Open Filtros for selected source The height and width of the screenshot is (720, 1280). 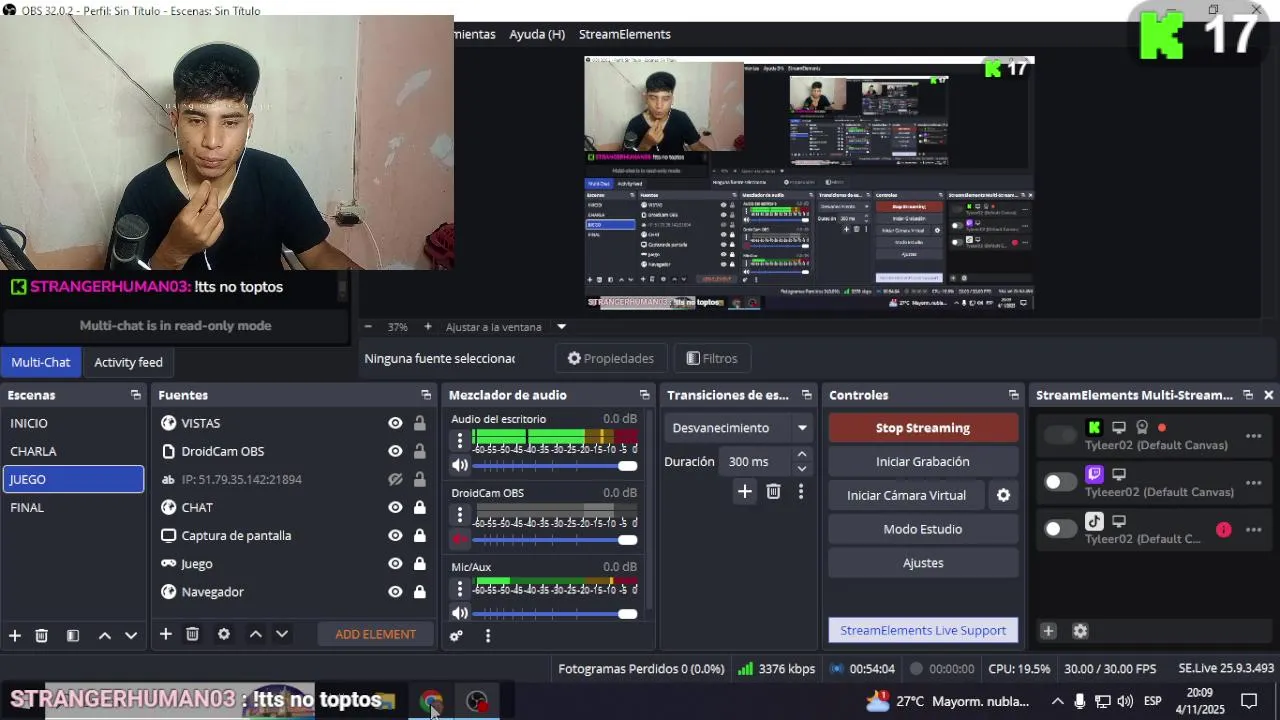[x=712, y=358]
